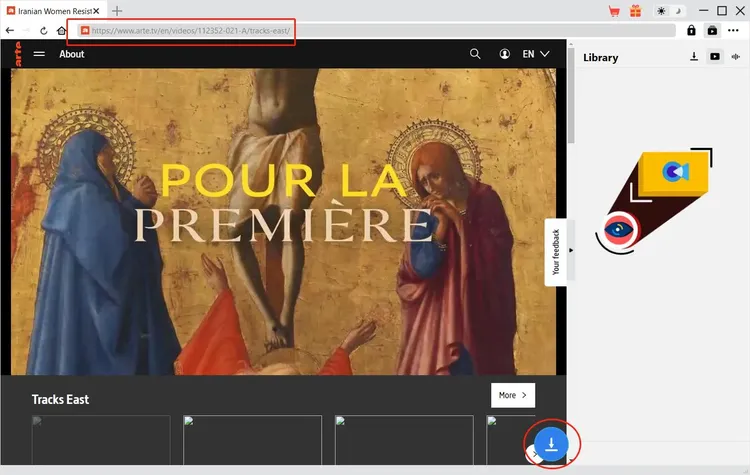Refresh the current web page
The width and height of the screenshot is (750, 475).
click(x=44, y=31)
